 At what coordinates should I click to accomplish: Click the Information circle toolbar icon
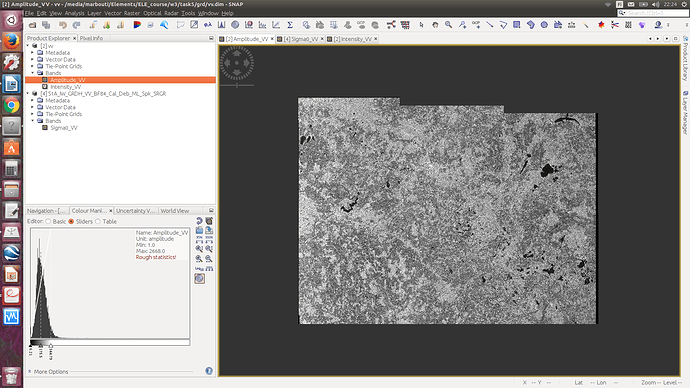coord(235,25)
